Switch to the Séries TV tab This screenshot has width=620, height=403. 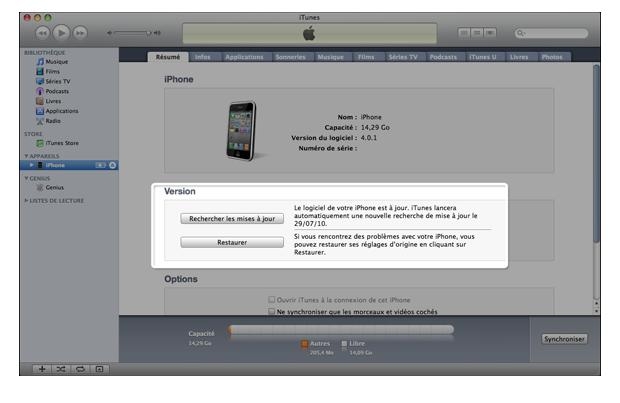[x=403, y=57]
